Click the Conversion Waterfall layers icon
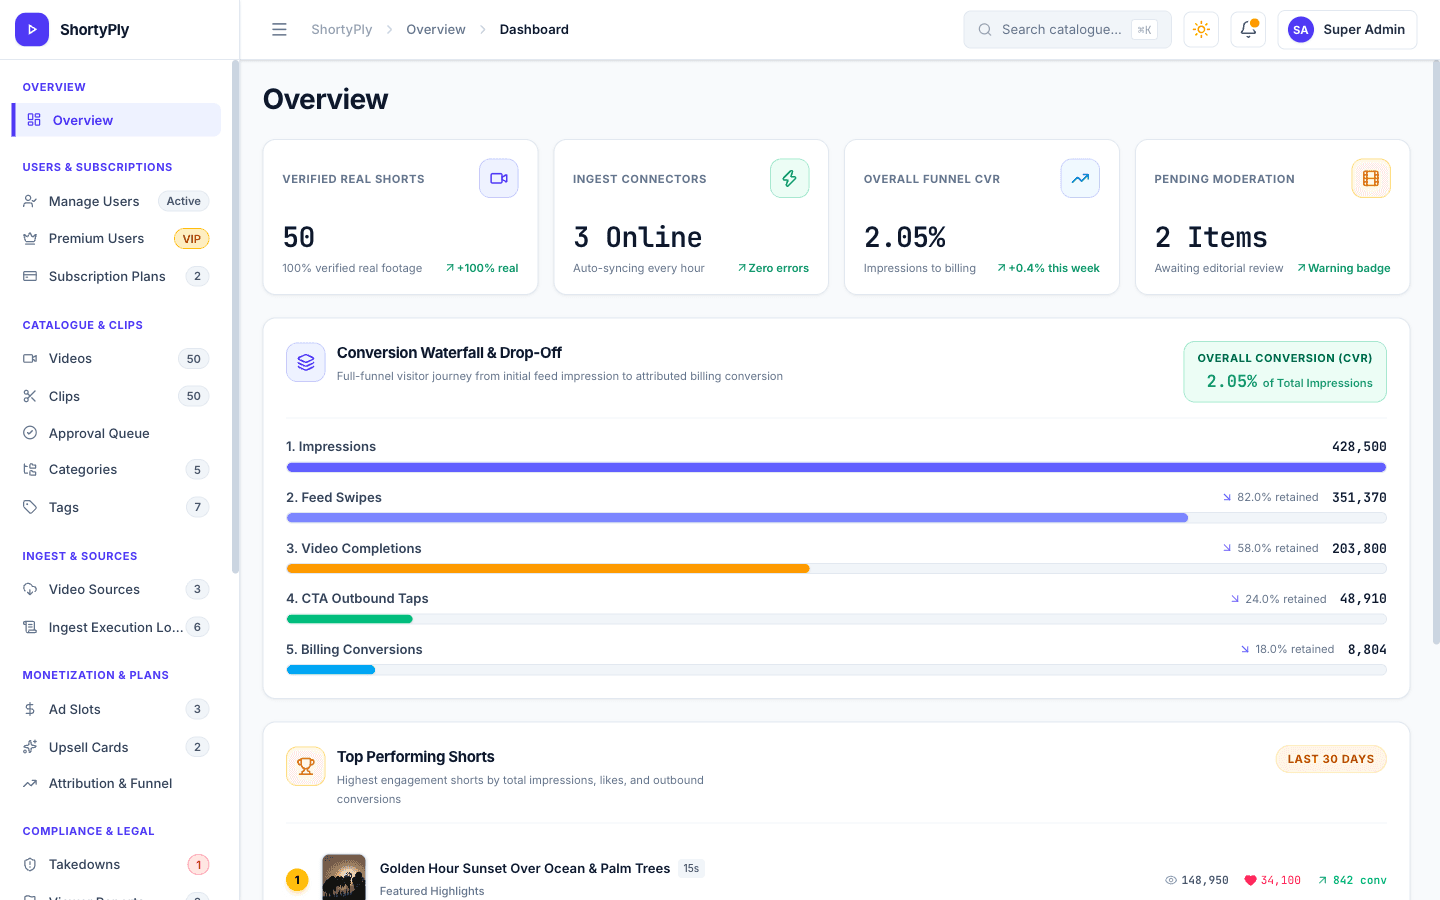 click(306, 362)
